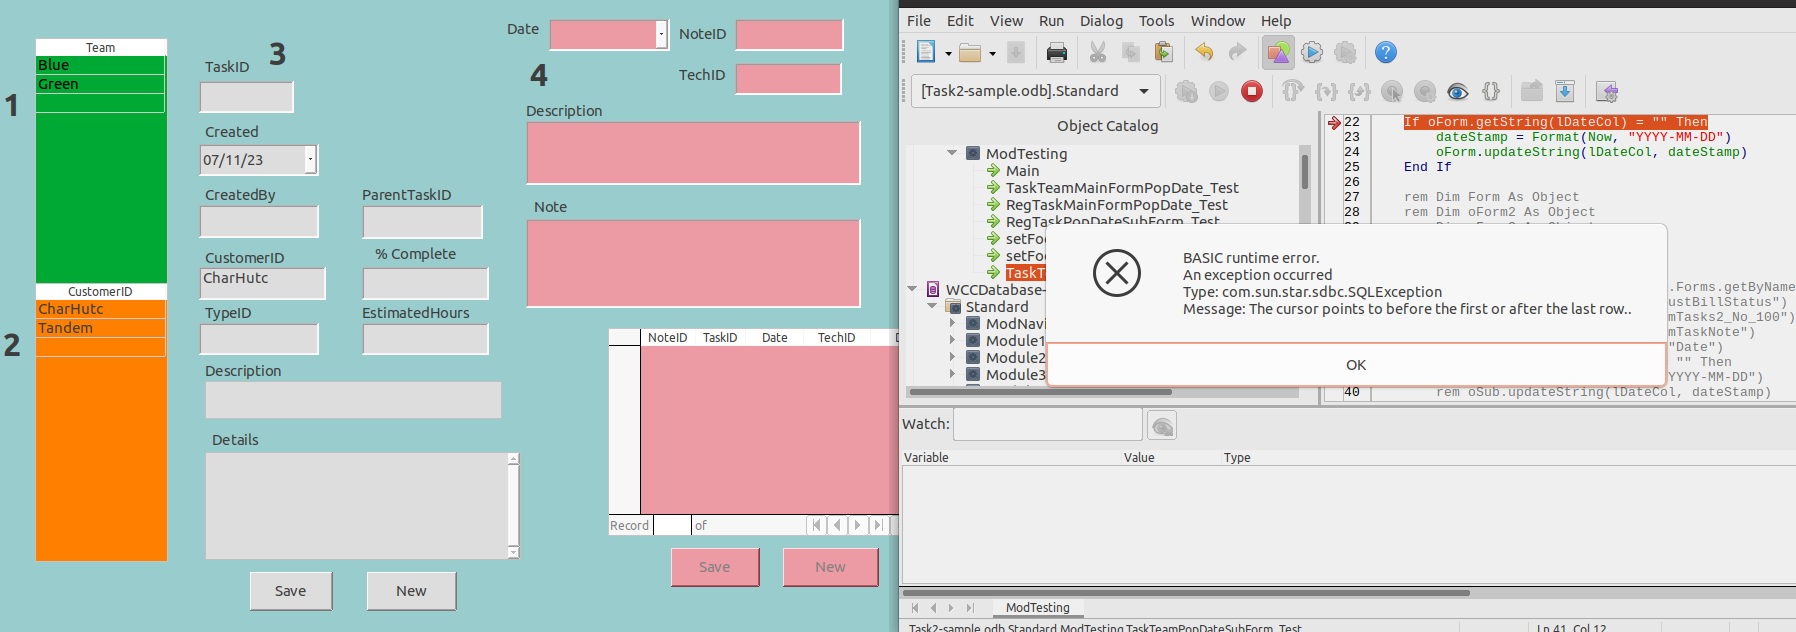Click the Step Over icon
The width and height of the screenshot is (1796, 632).
click(x=1292, y=91)
